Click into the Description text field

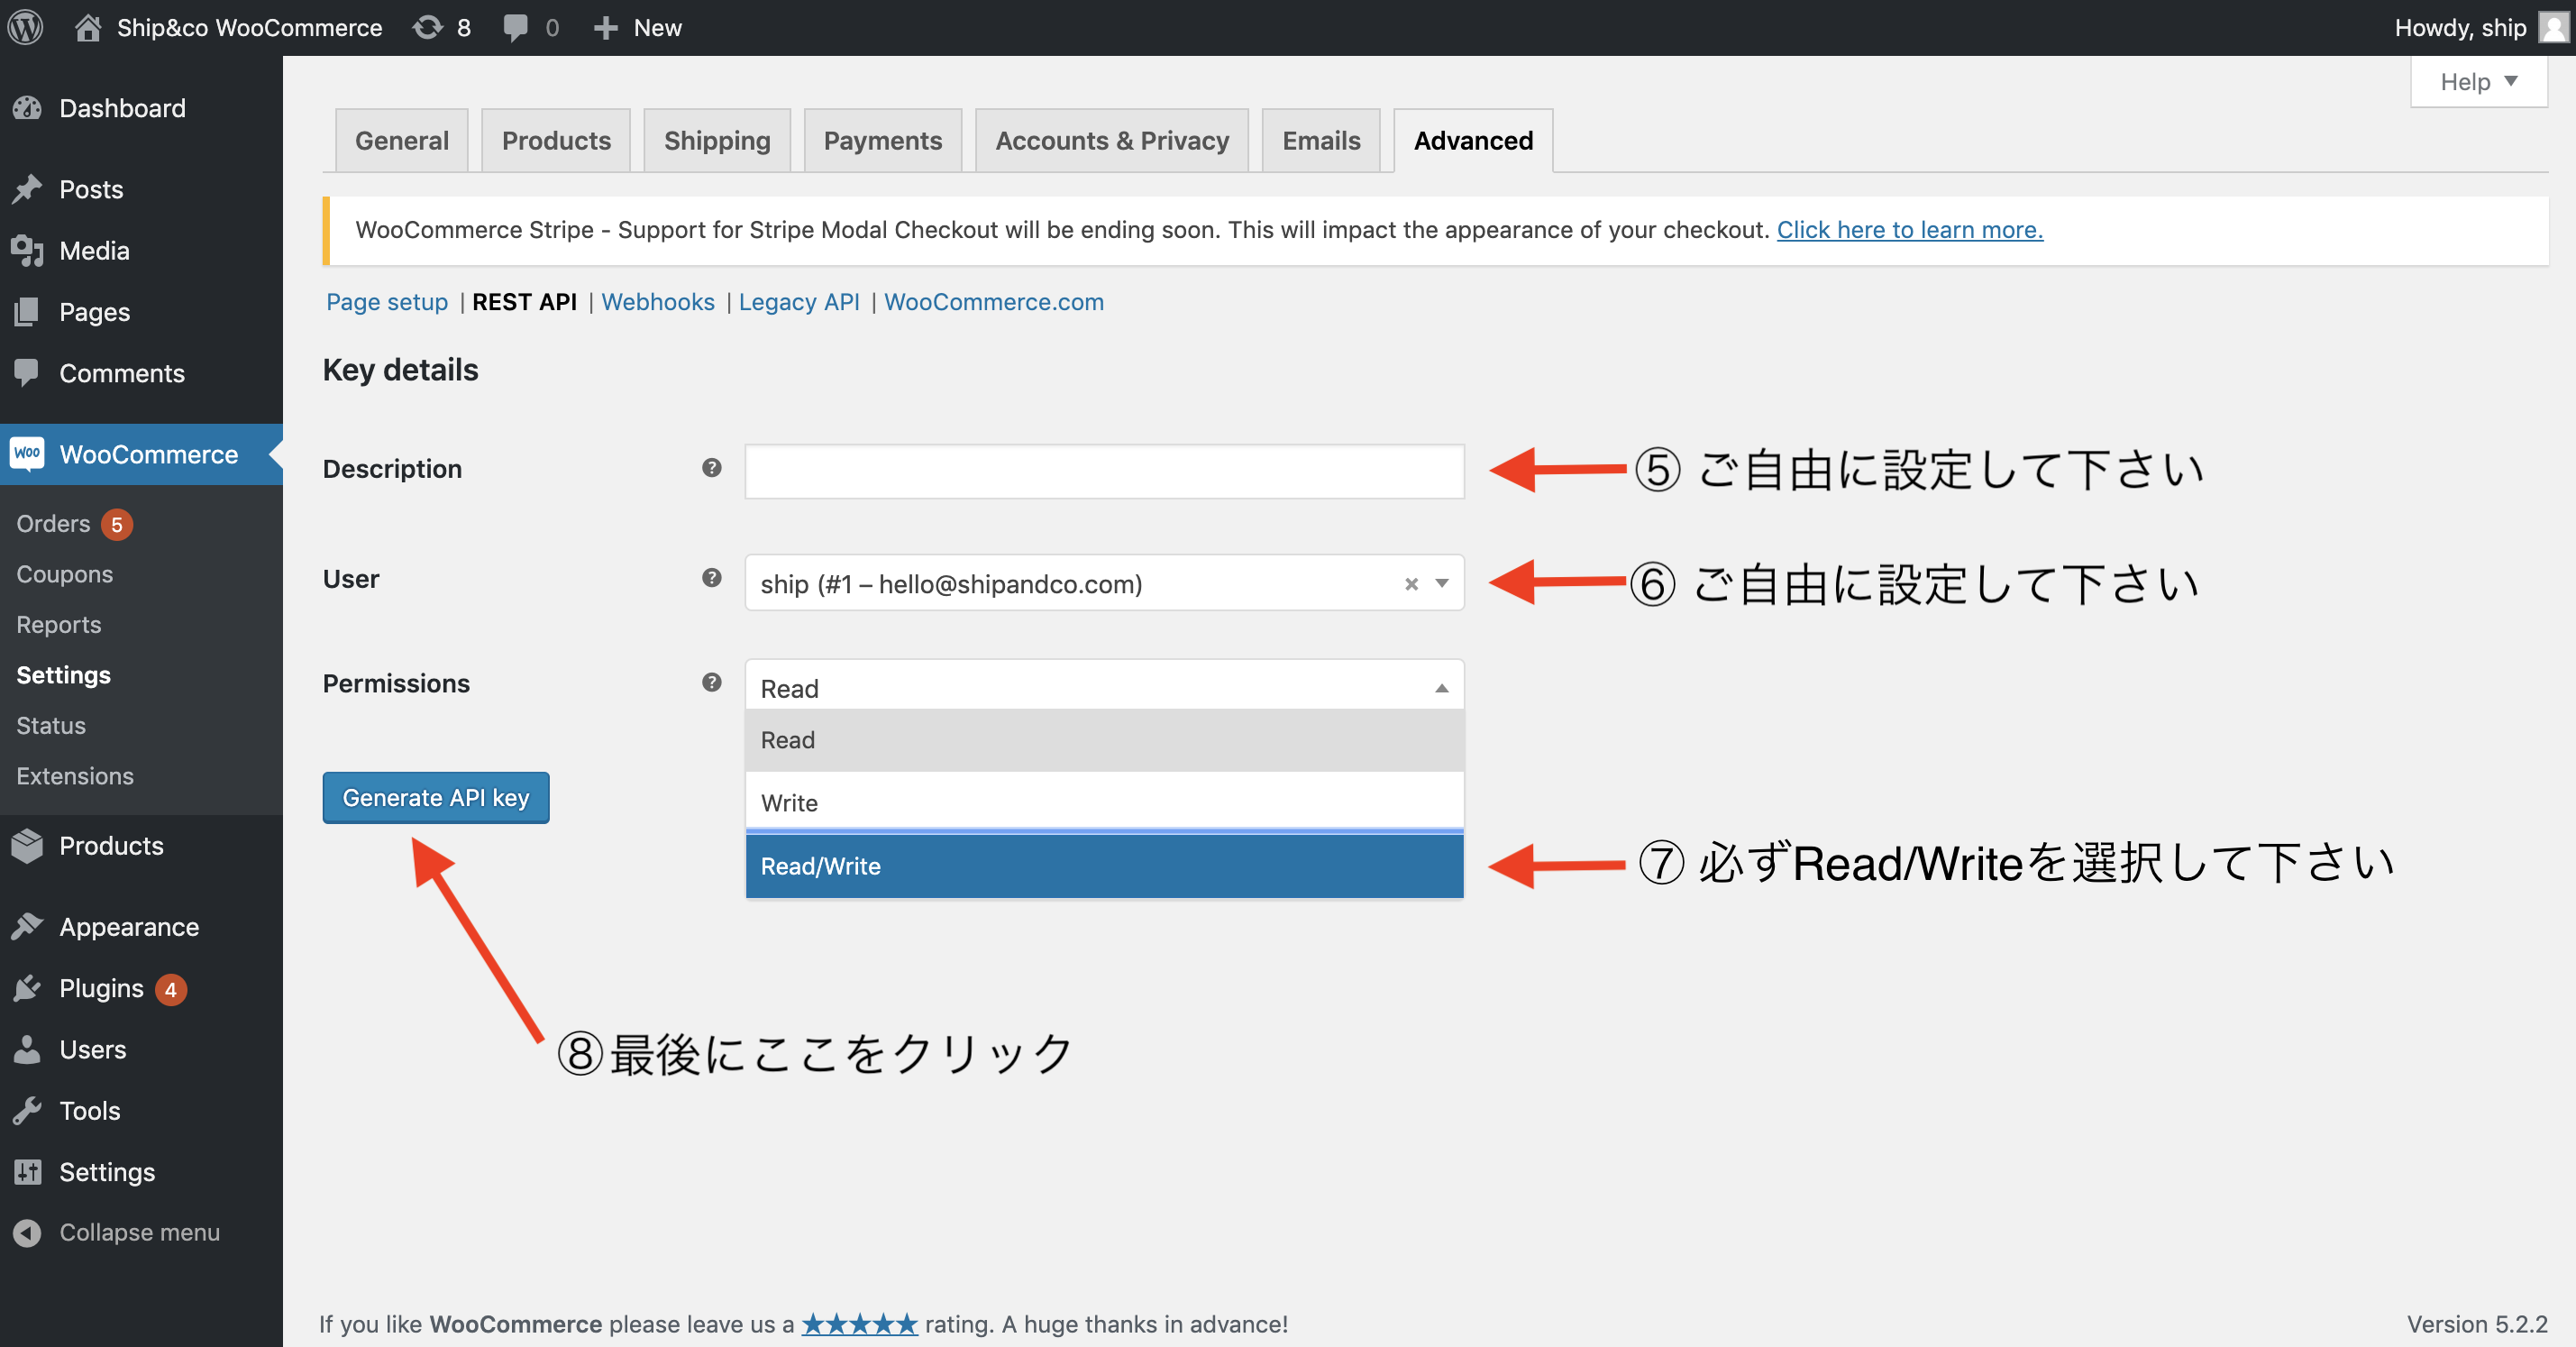coord(1104,472)
